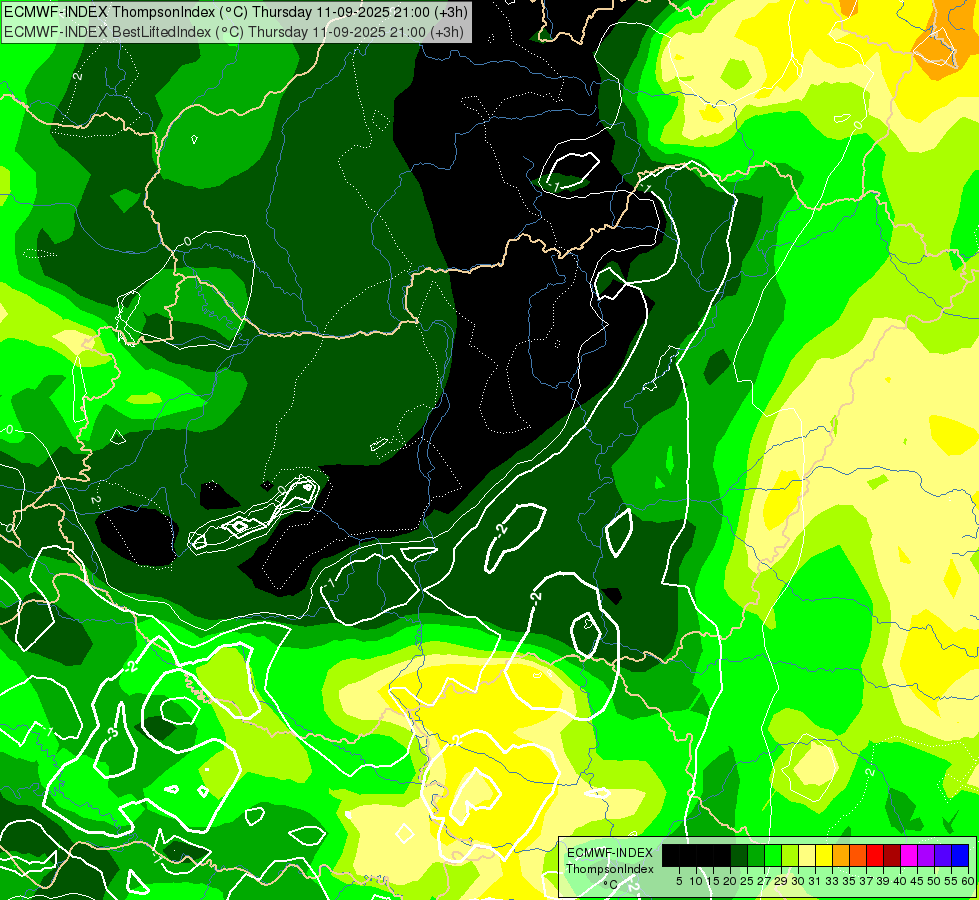Image resolution: width=979 pixels, height=900 pixels.
Task: Click the pale yellow 30-31 legend swatch
Action: pos(807,855)
